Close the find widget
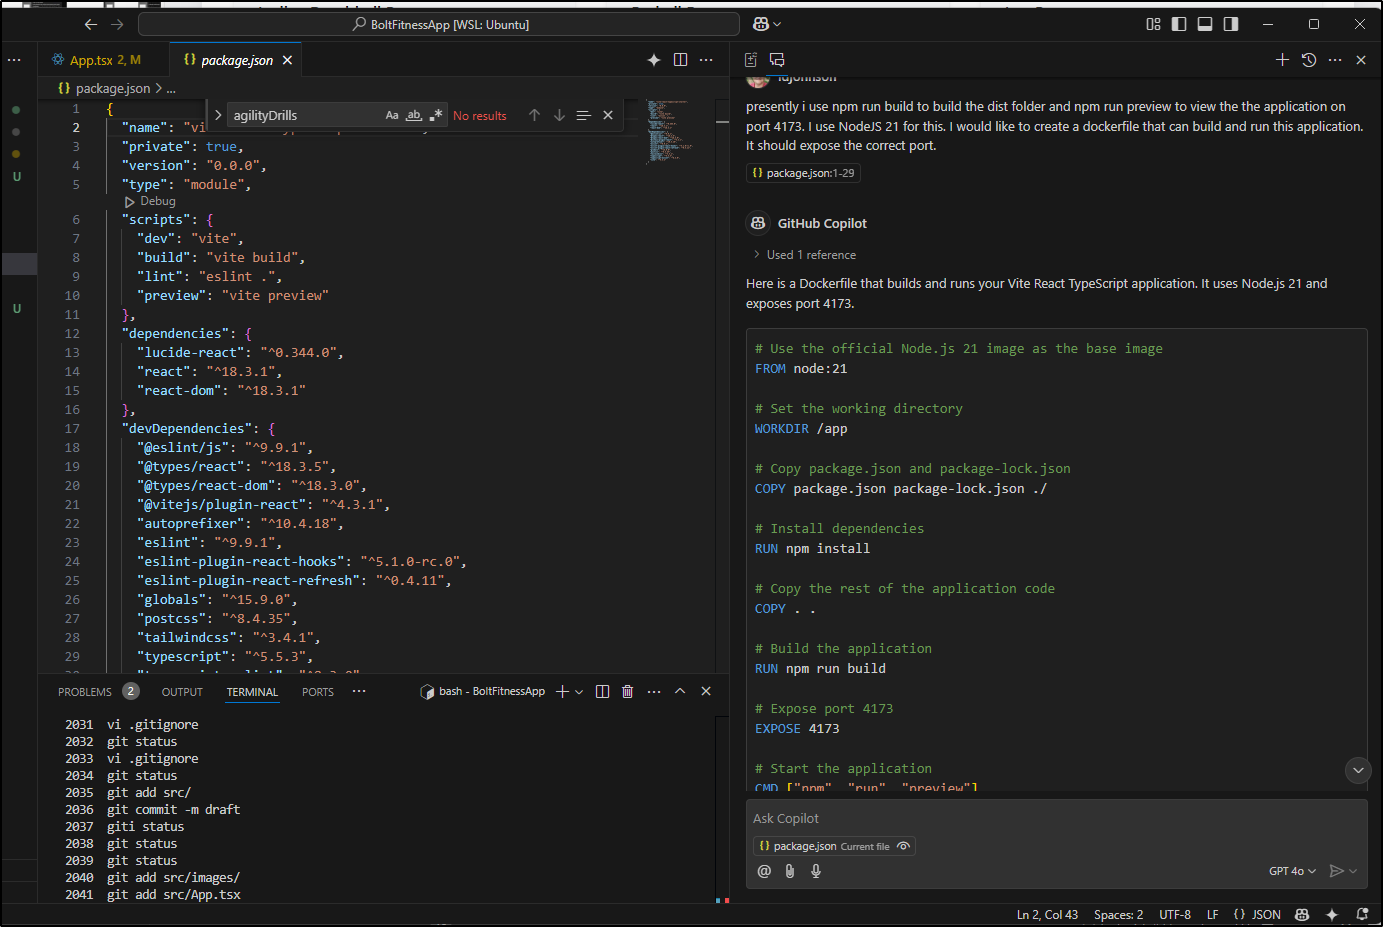 tap(608, 115)
